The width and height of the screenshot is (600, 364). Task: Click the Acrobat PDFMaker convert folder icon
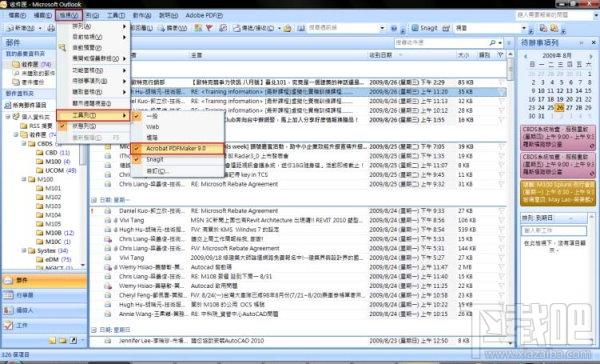point(554,28)
